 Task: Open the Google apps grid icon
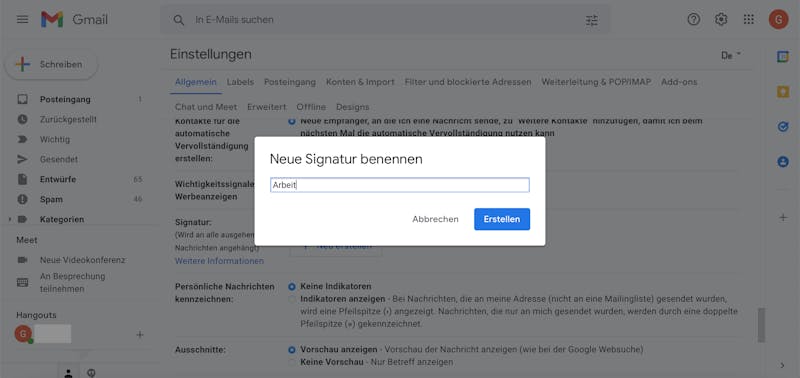pyautogui.click(x=748, y=19)
